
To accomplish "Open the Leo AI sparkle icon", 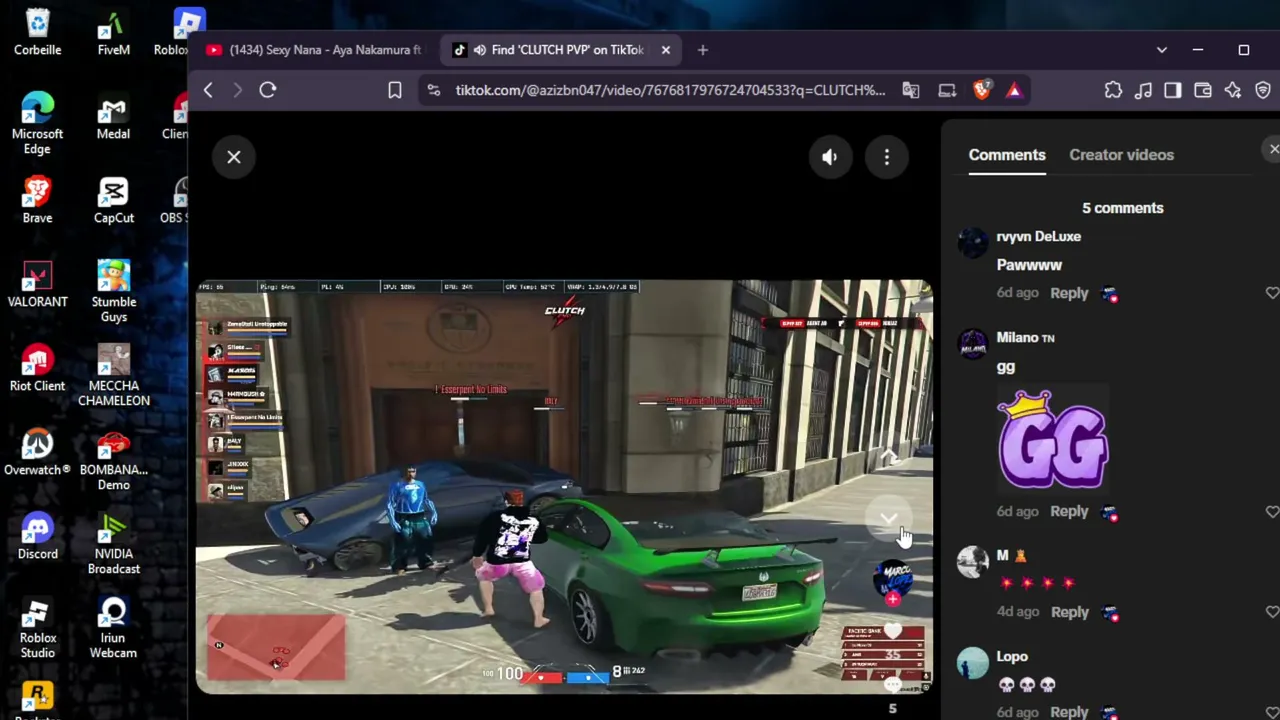I will click(1233, 90).
